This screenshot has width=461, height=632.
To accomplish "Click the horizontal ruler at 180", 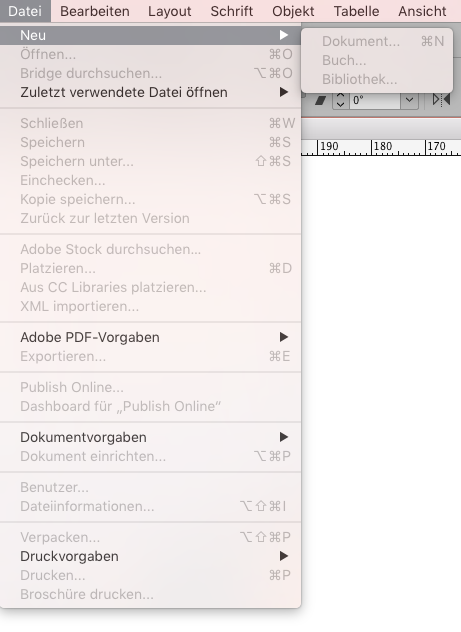I will pyautogui.click(x=382, y=147).
